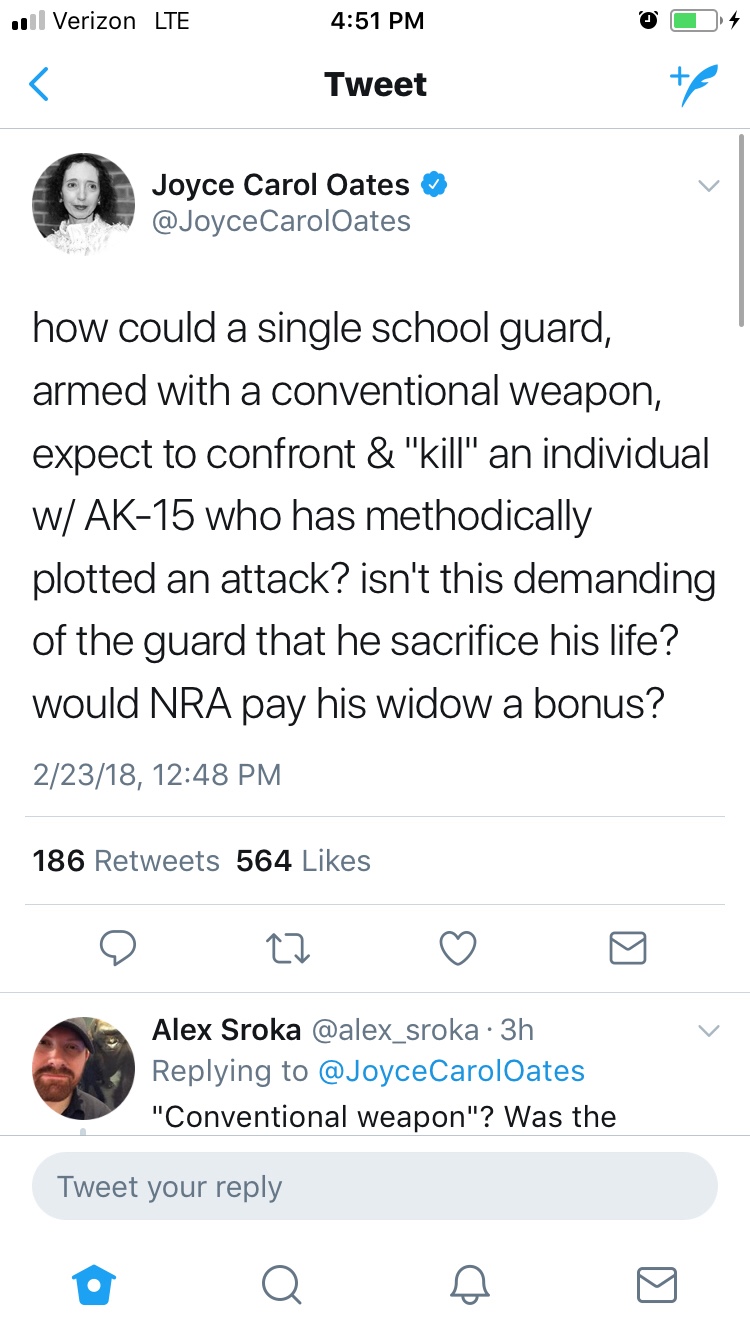This screenshot has height=1334, width=750.
Task: Open the @JoyceCarolOates handle under the author name
Action: pyautogui.click(x=281, y=220)
